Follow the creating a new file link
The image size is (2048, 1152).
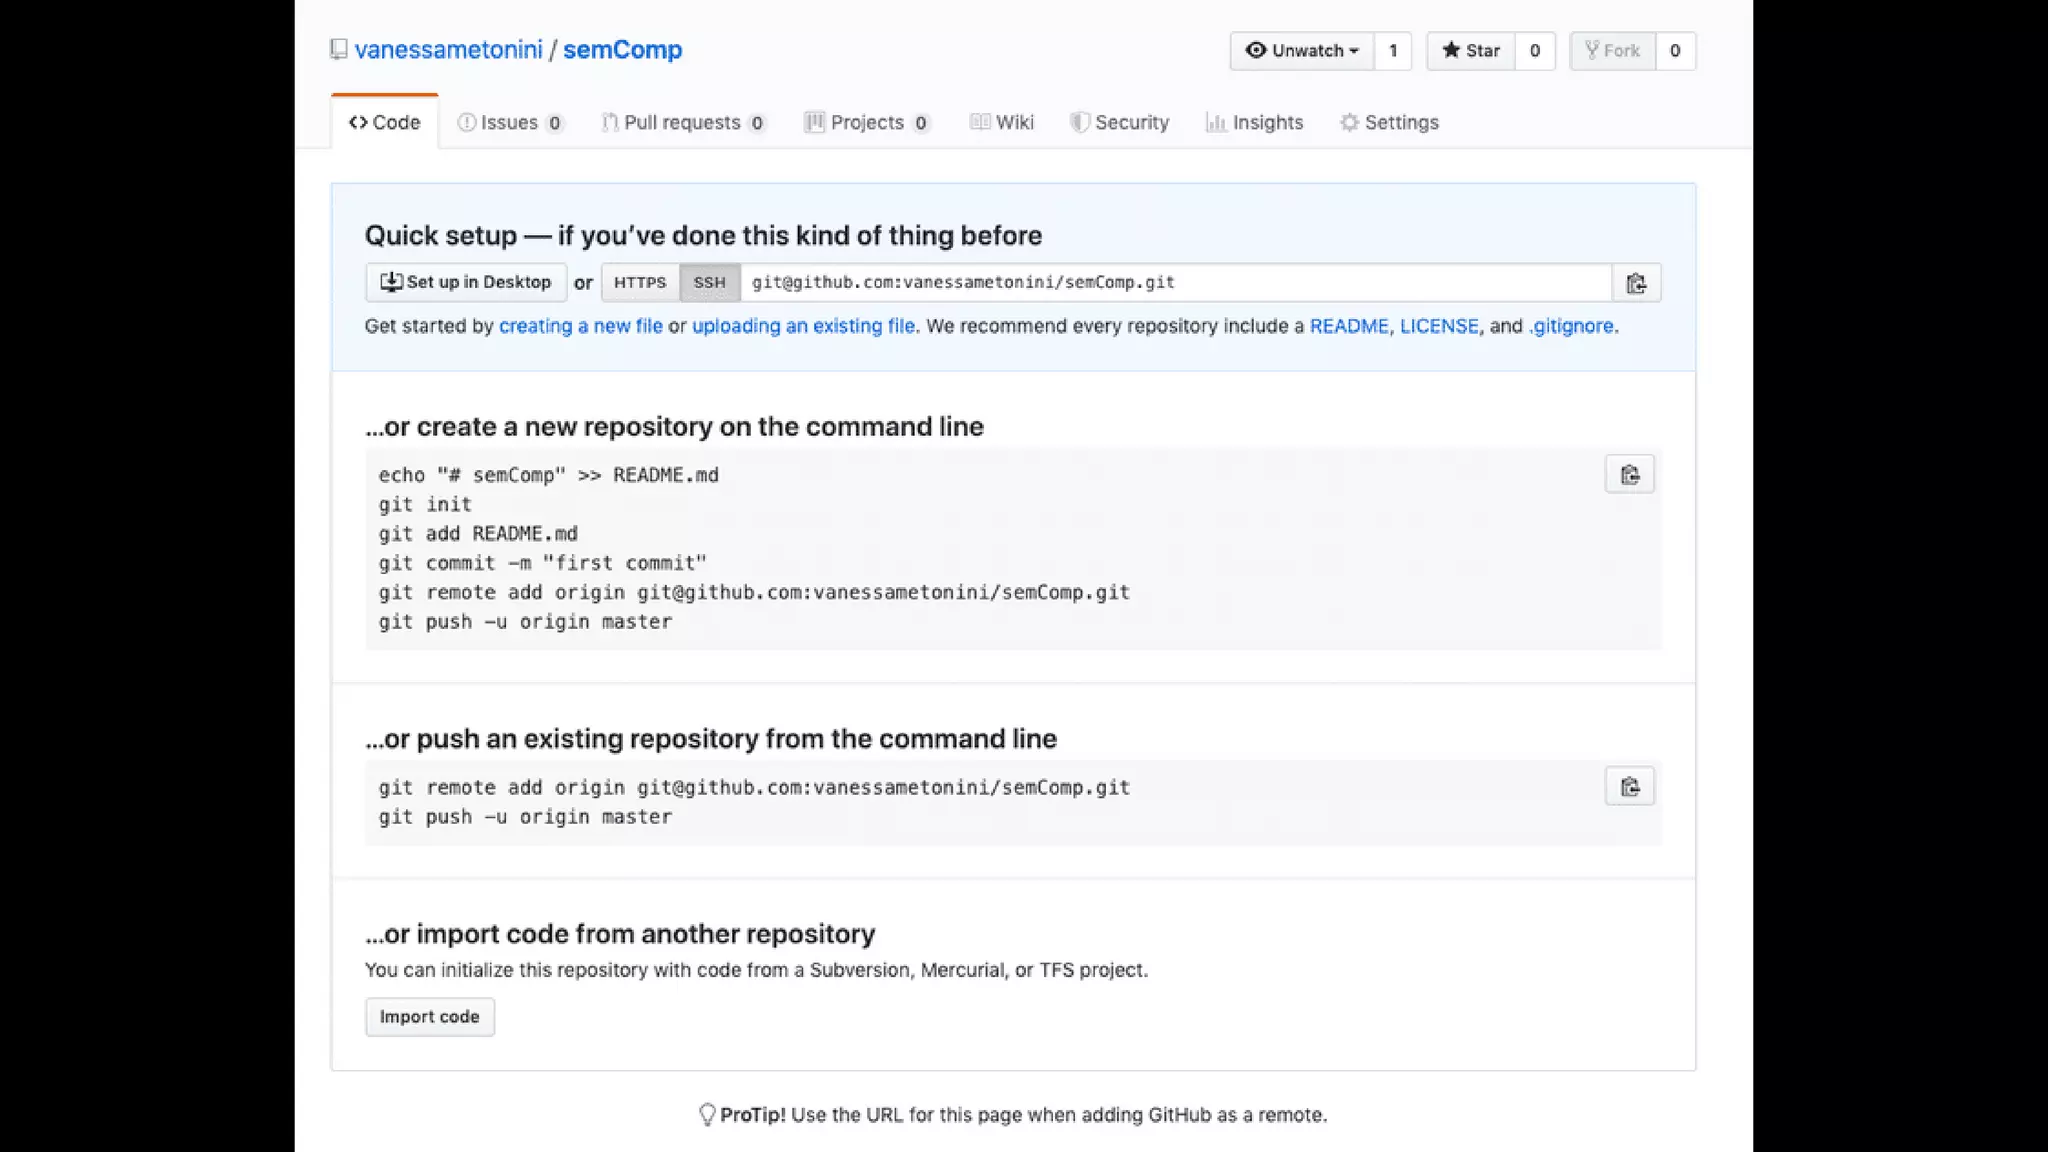pyautogui.click(x=580, y=326)
